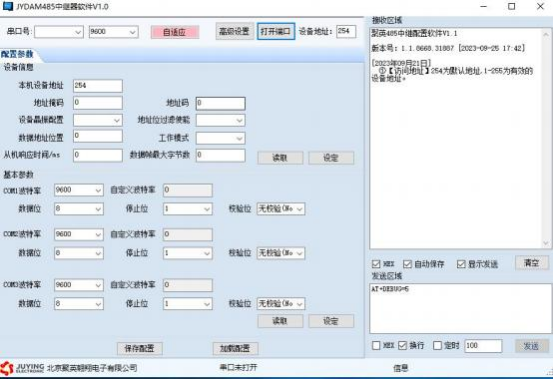Expand the 地址位过滤使能 dropdown
The image size is (554, 380).
coord(220,120)
